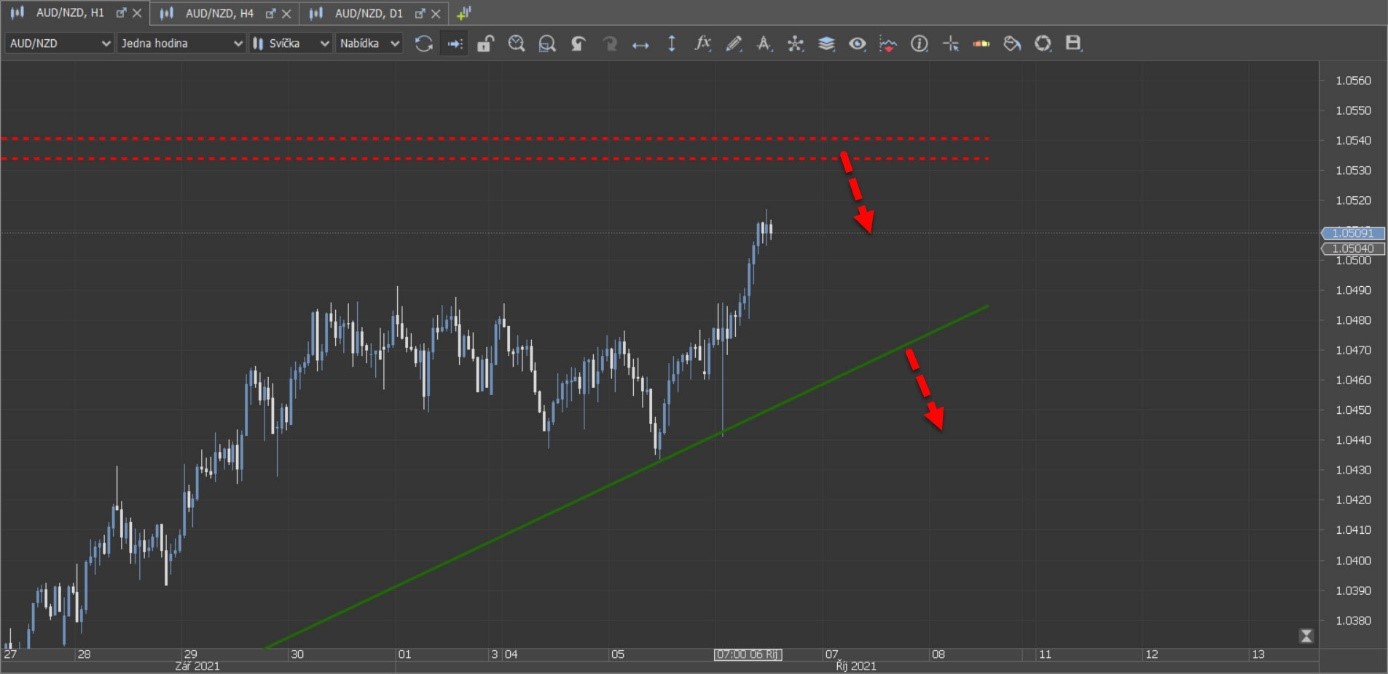The width and height of the screenshot is (1388, 674).
Task: Open the layers stack icon
Action: (826, 44)
